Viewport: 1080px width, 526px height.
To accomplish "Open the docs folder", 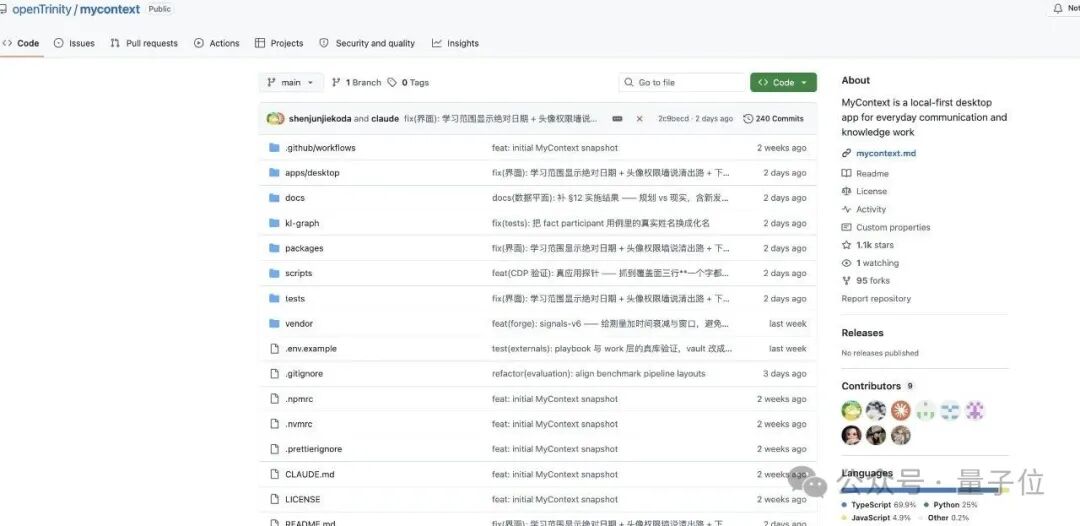I will 295,198.
